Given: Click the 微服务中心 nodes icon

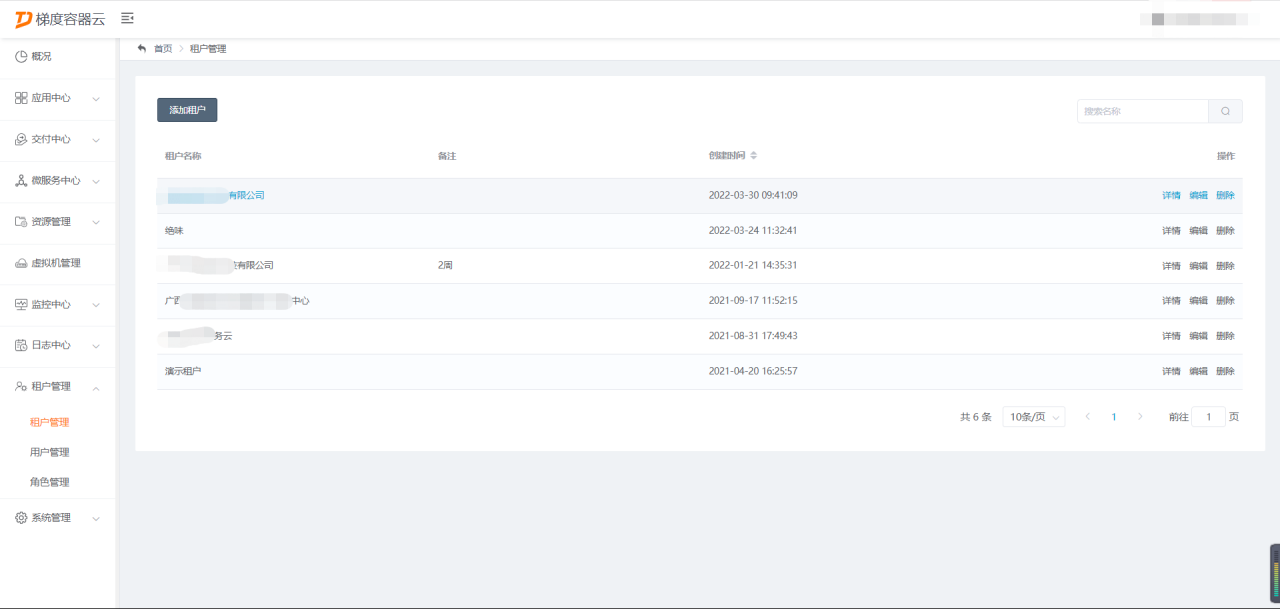Looking at the screenshot, I should tap(21, 181).
